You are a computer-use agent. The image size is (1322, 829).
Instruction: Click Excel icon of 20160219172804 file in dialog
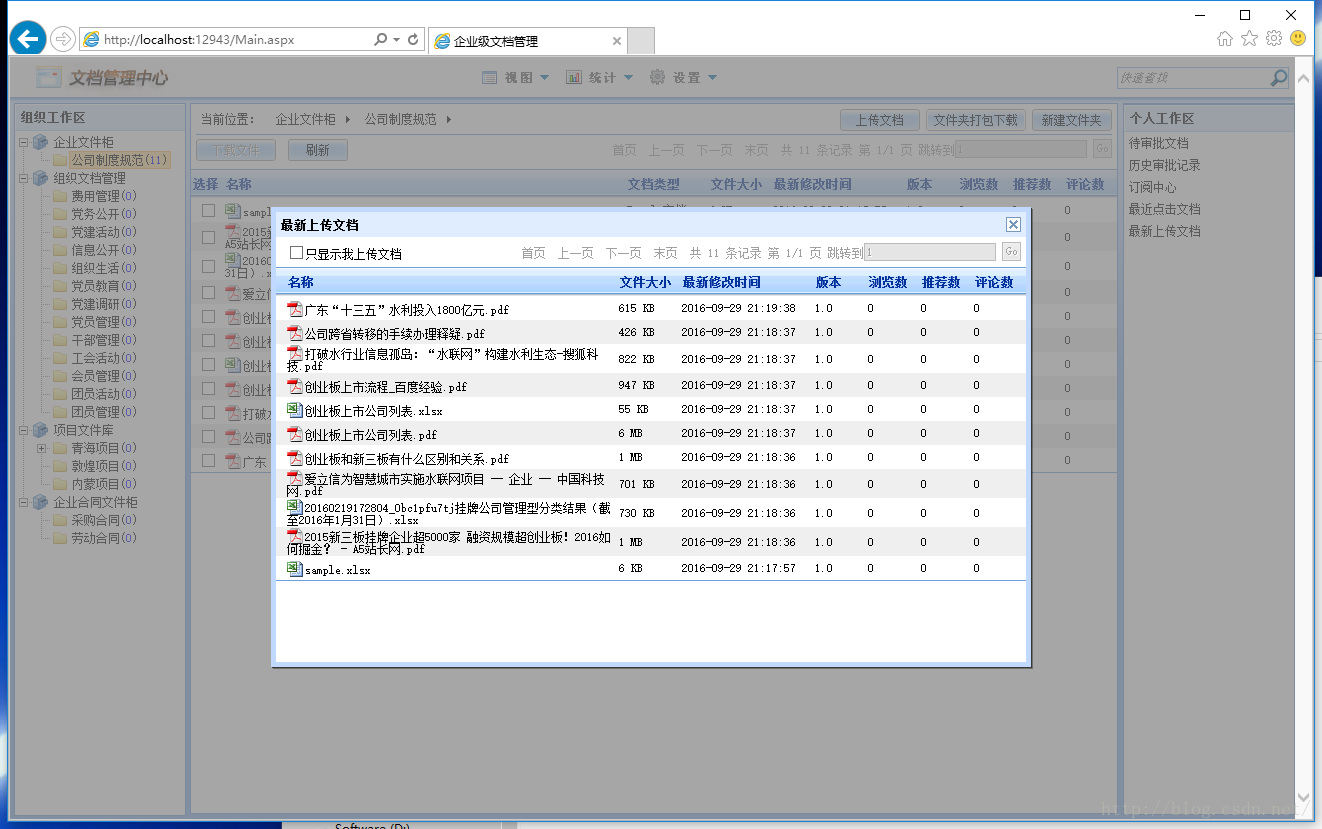[294, 507]
